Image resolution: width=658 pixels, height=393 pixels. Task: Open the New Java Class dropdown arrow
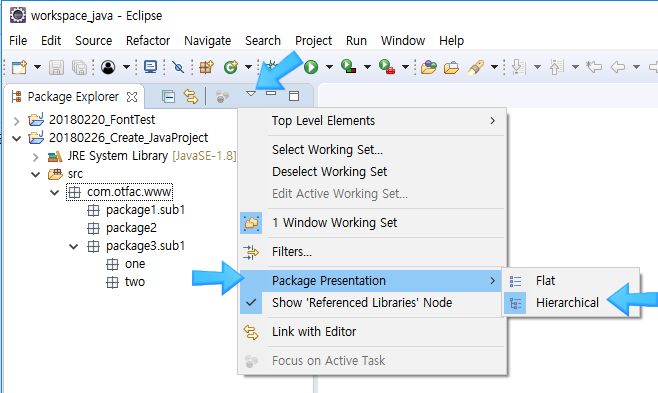248,67
